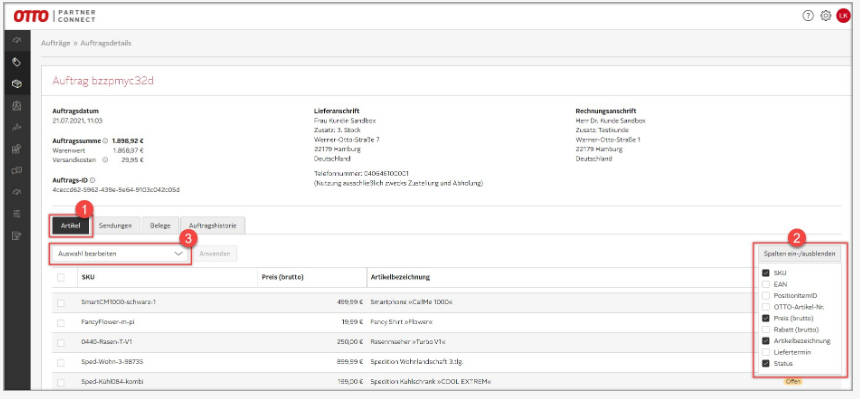Click the Auftragssumme value 1.898,92 €

tap(128, 140)
